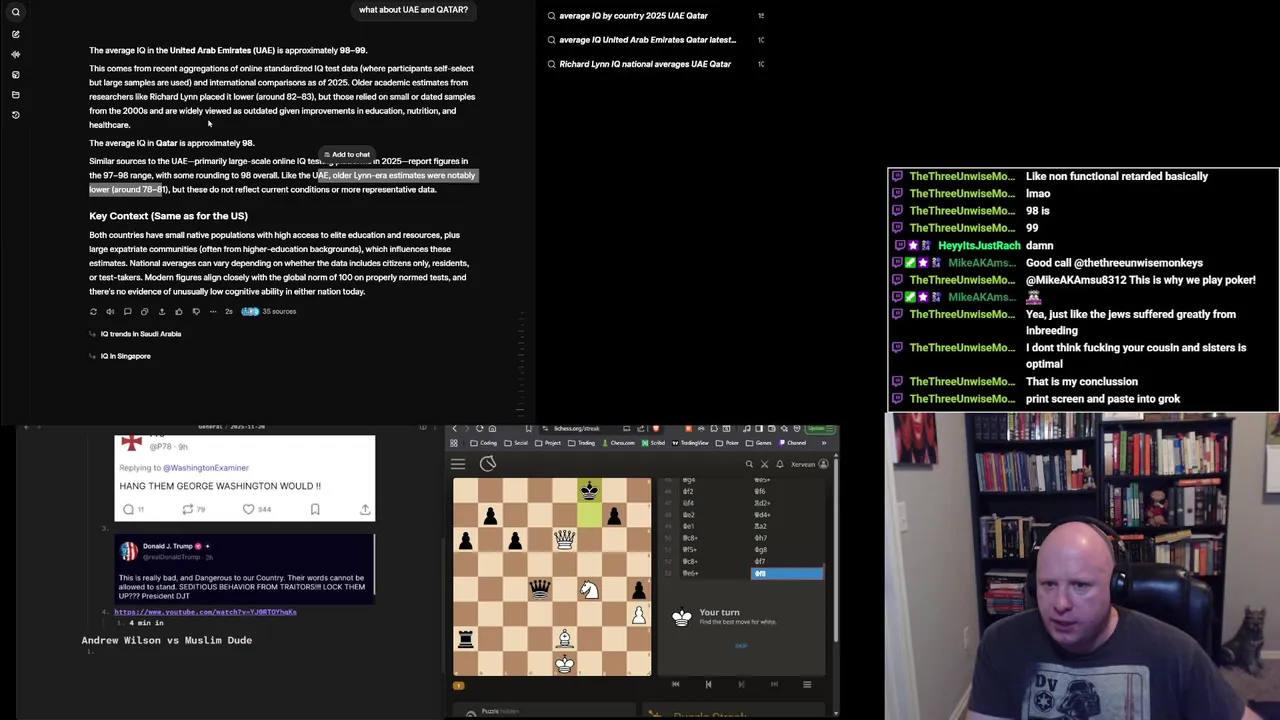This screenshot has height=720, width=1280.
Task: Click the lichess knight logo
Action: [488, 464]
